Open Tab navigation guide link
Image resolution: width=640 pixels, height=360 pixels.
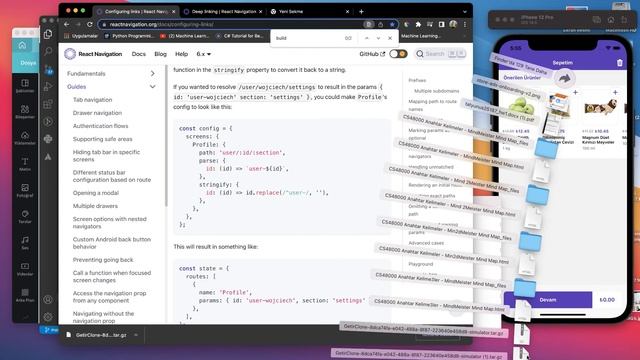(92, 100)
